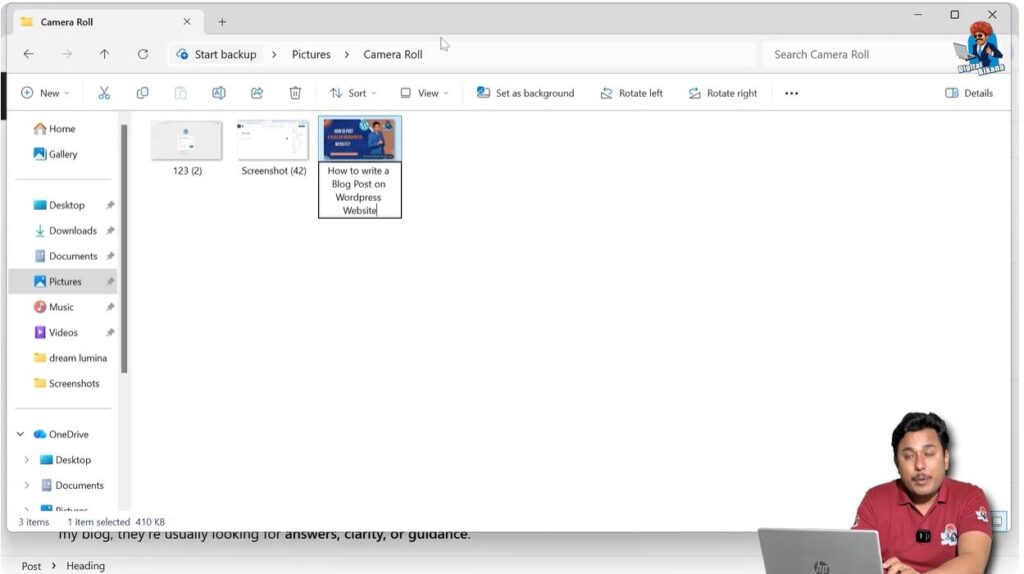The height and width of the screenshot is (574, 1024).
Task: Click the pin icon beside Downloads
Action: pos(110,231)
